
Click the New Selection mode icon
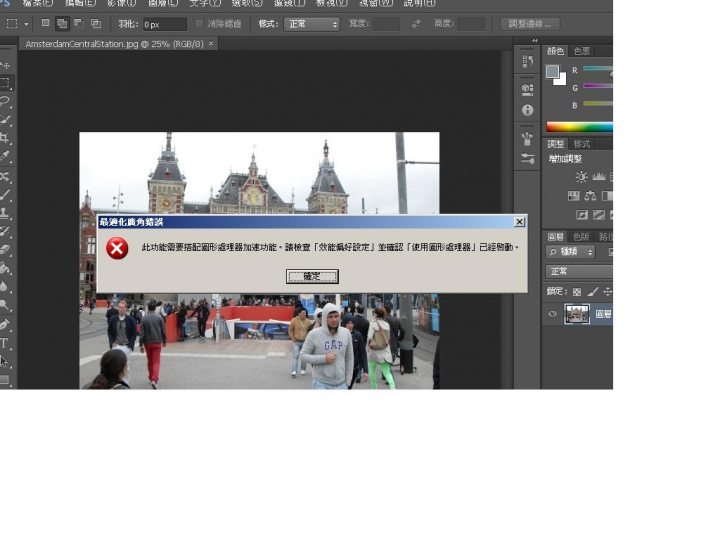click(45, 23)
